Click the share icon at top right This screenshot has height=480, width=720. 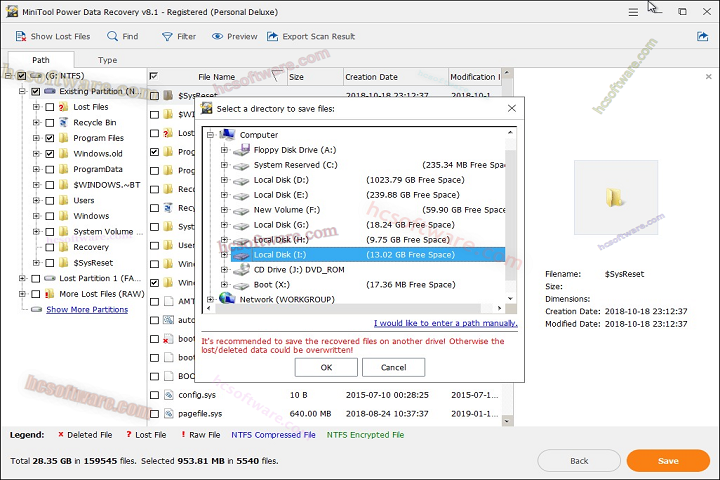(703, 36)
